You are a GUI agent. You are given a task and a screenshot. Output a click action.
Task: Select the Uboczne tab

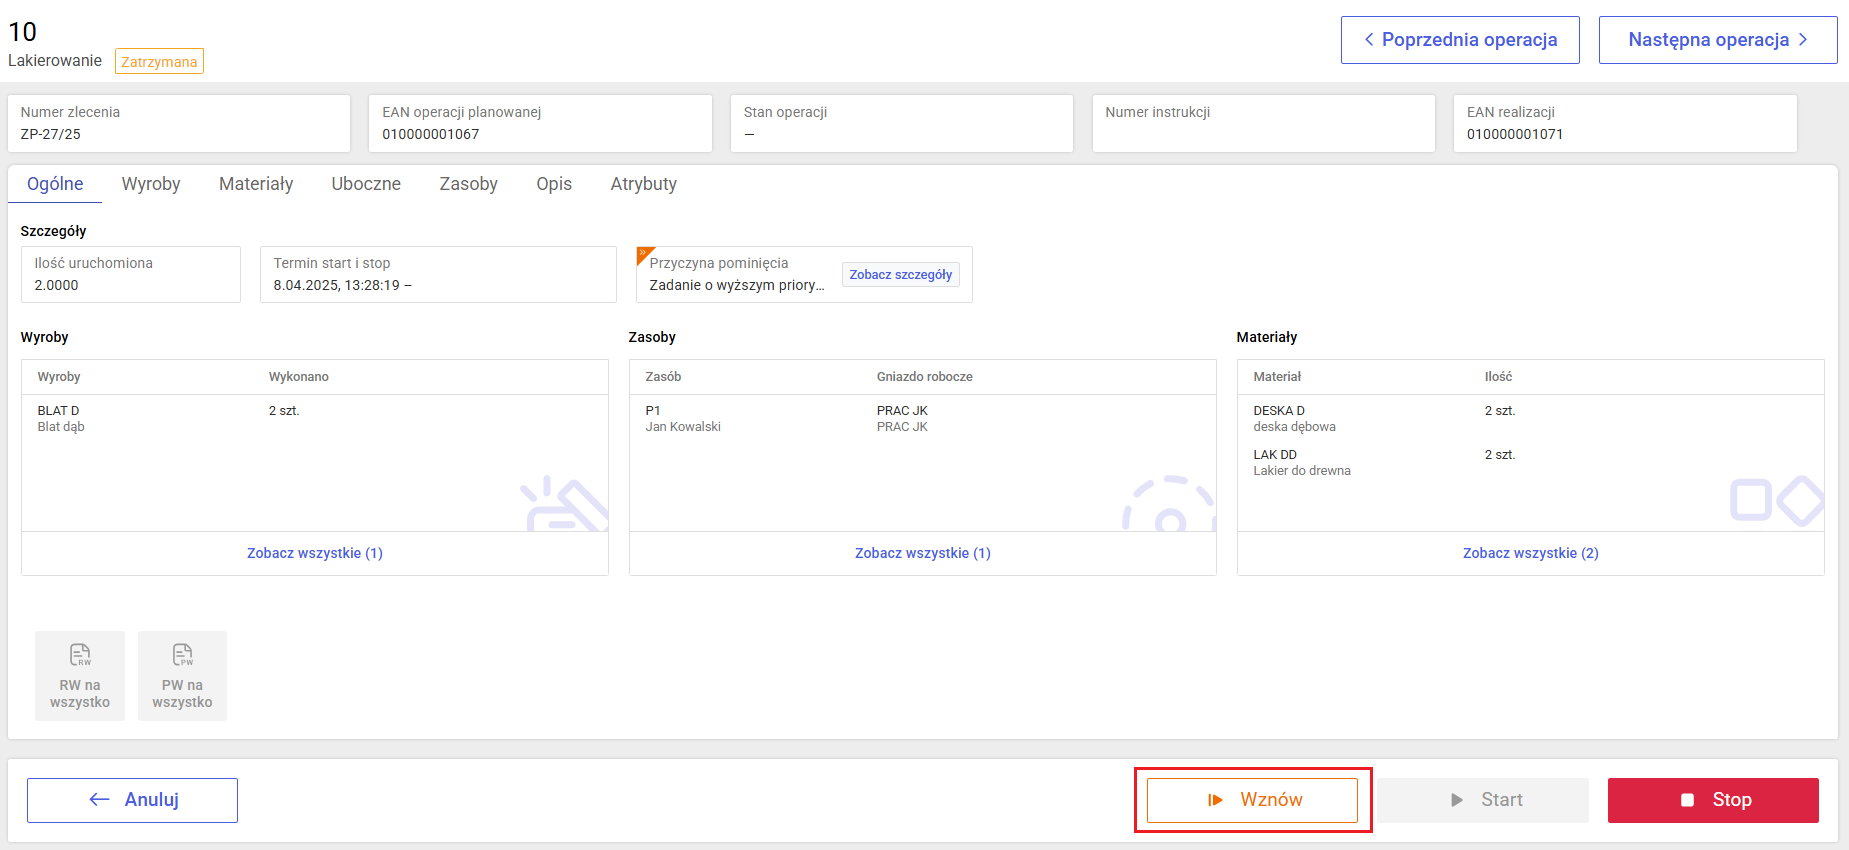(x=366, y=184)
